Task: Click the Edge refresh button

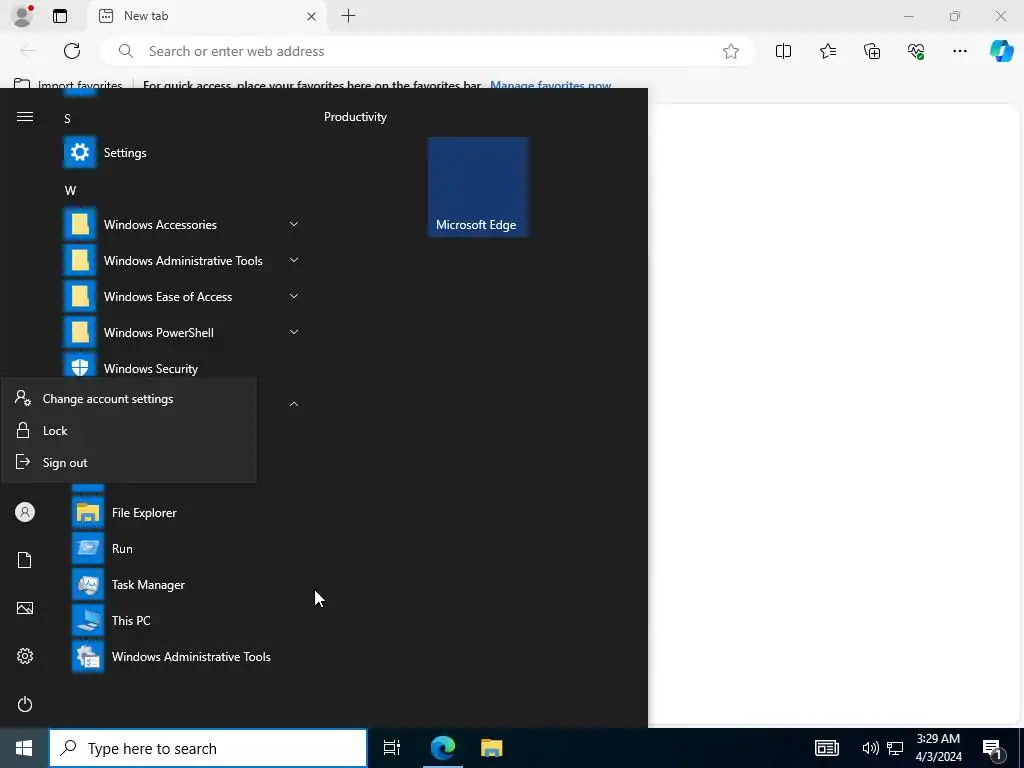Action: tap(72, 51)
